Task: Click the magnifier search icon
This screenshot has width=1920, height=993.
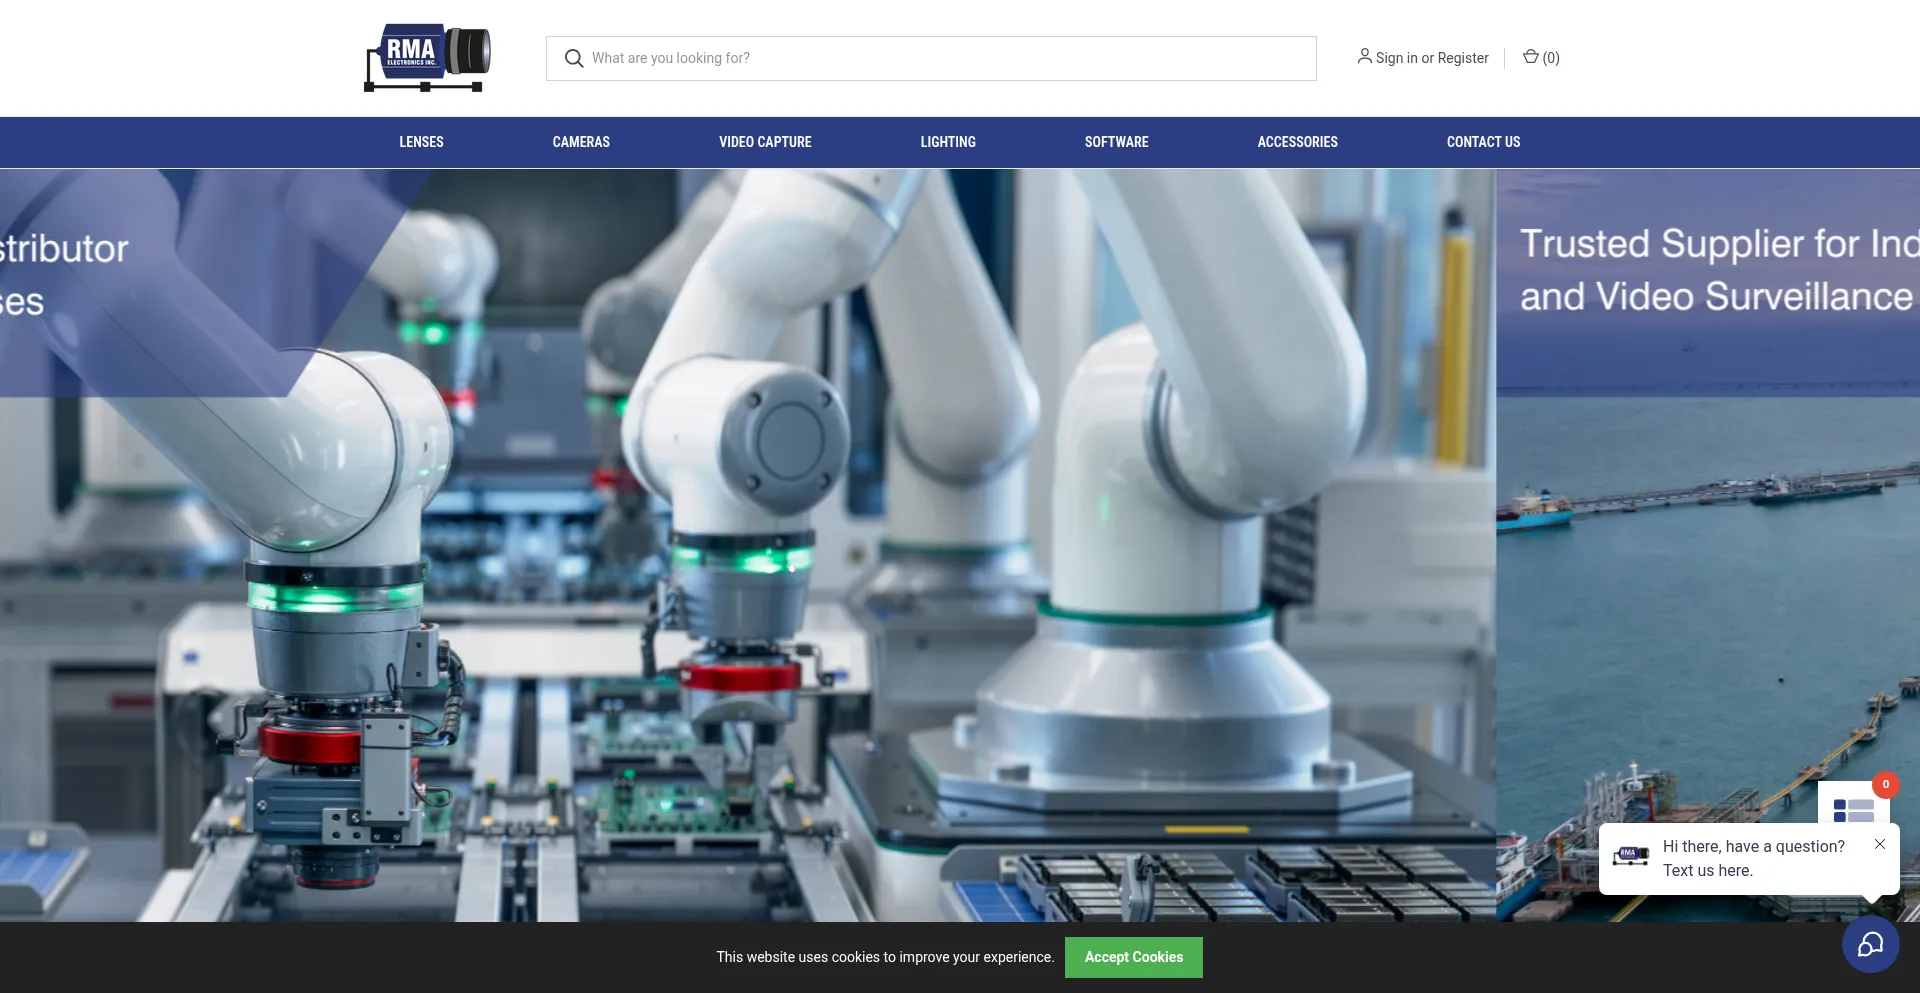Action: pos(574,59)
